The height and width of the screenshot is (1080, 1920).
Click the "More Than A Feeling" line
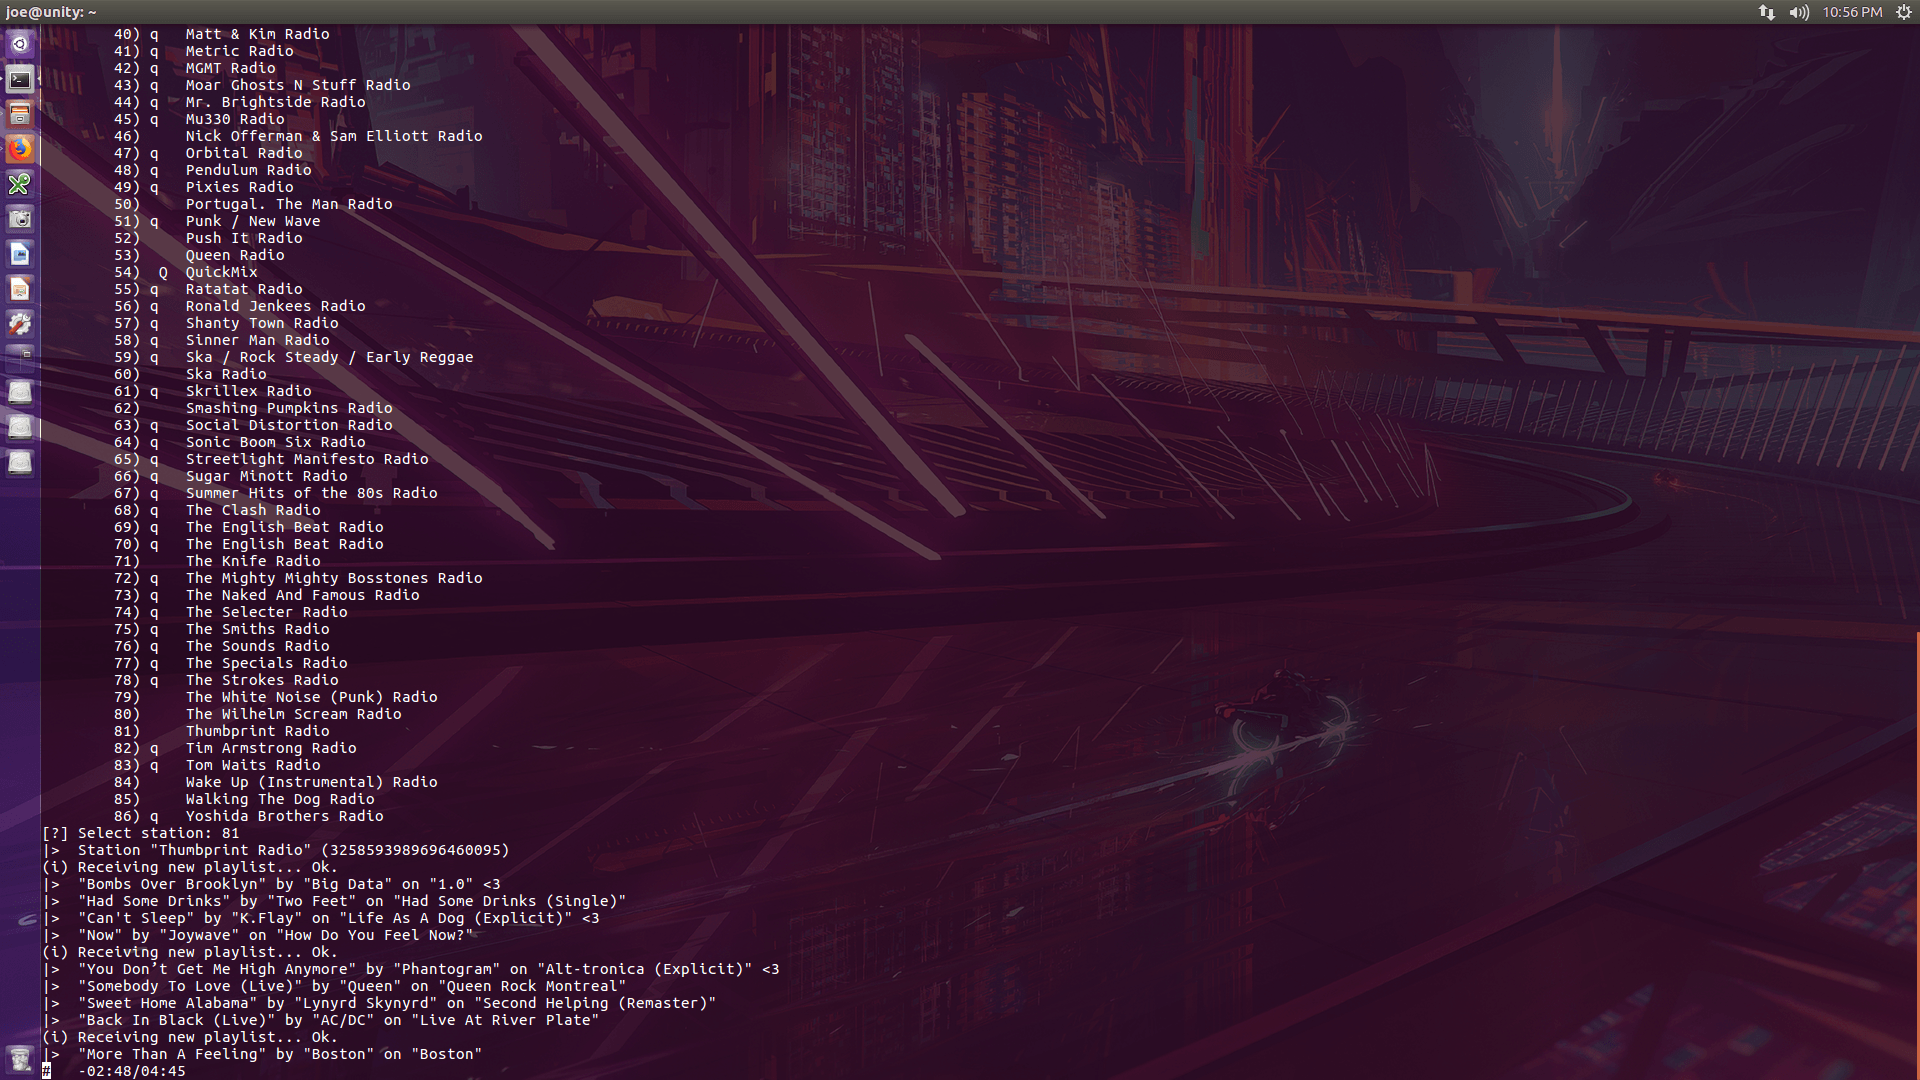point(262,1054)
